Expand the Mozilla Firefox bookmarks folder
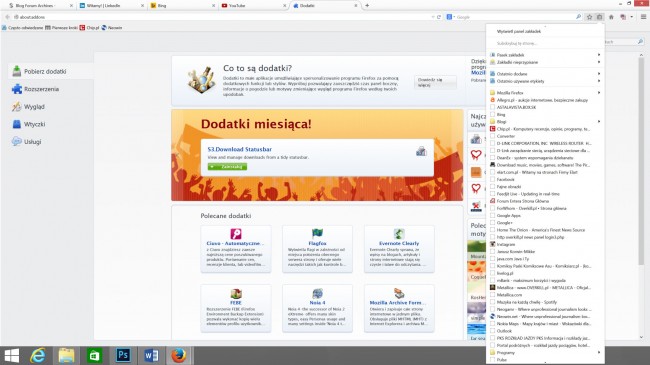This screenshot has width=650, height=365. [545, 93]
